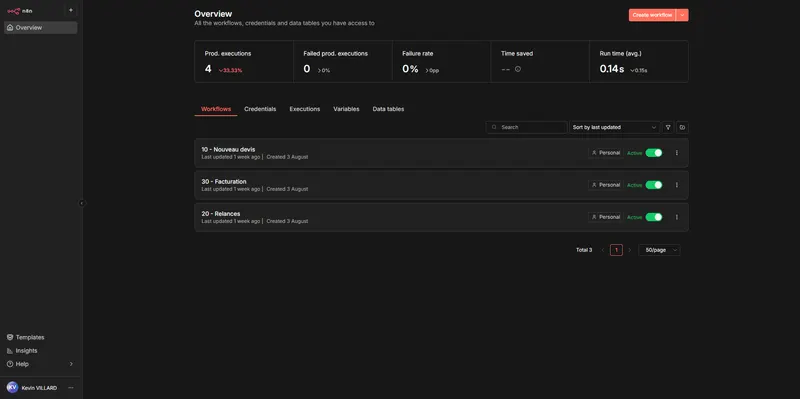800x399 pixels.
Task: Deactivate the 30 - Facturation workflow toggle
Action: 654,185
